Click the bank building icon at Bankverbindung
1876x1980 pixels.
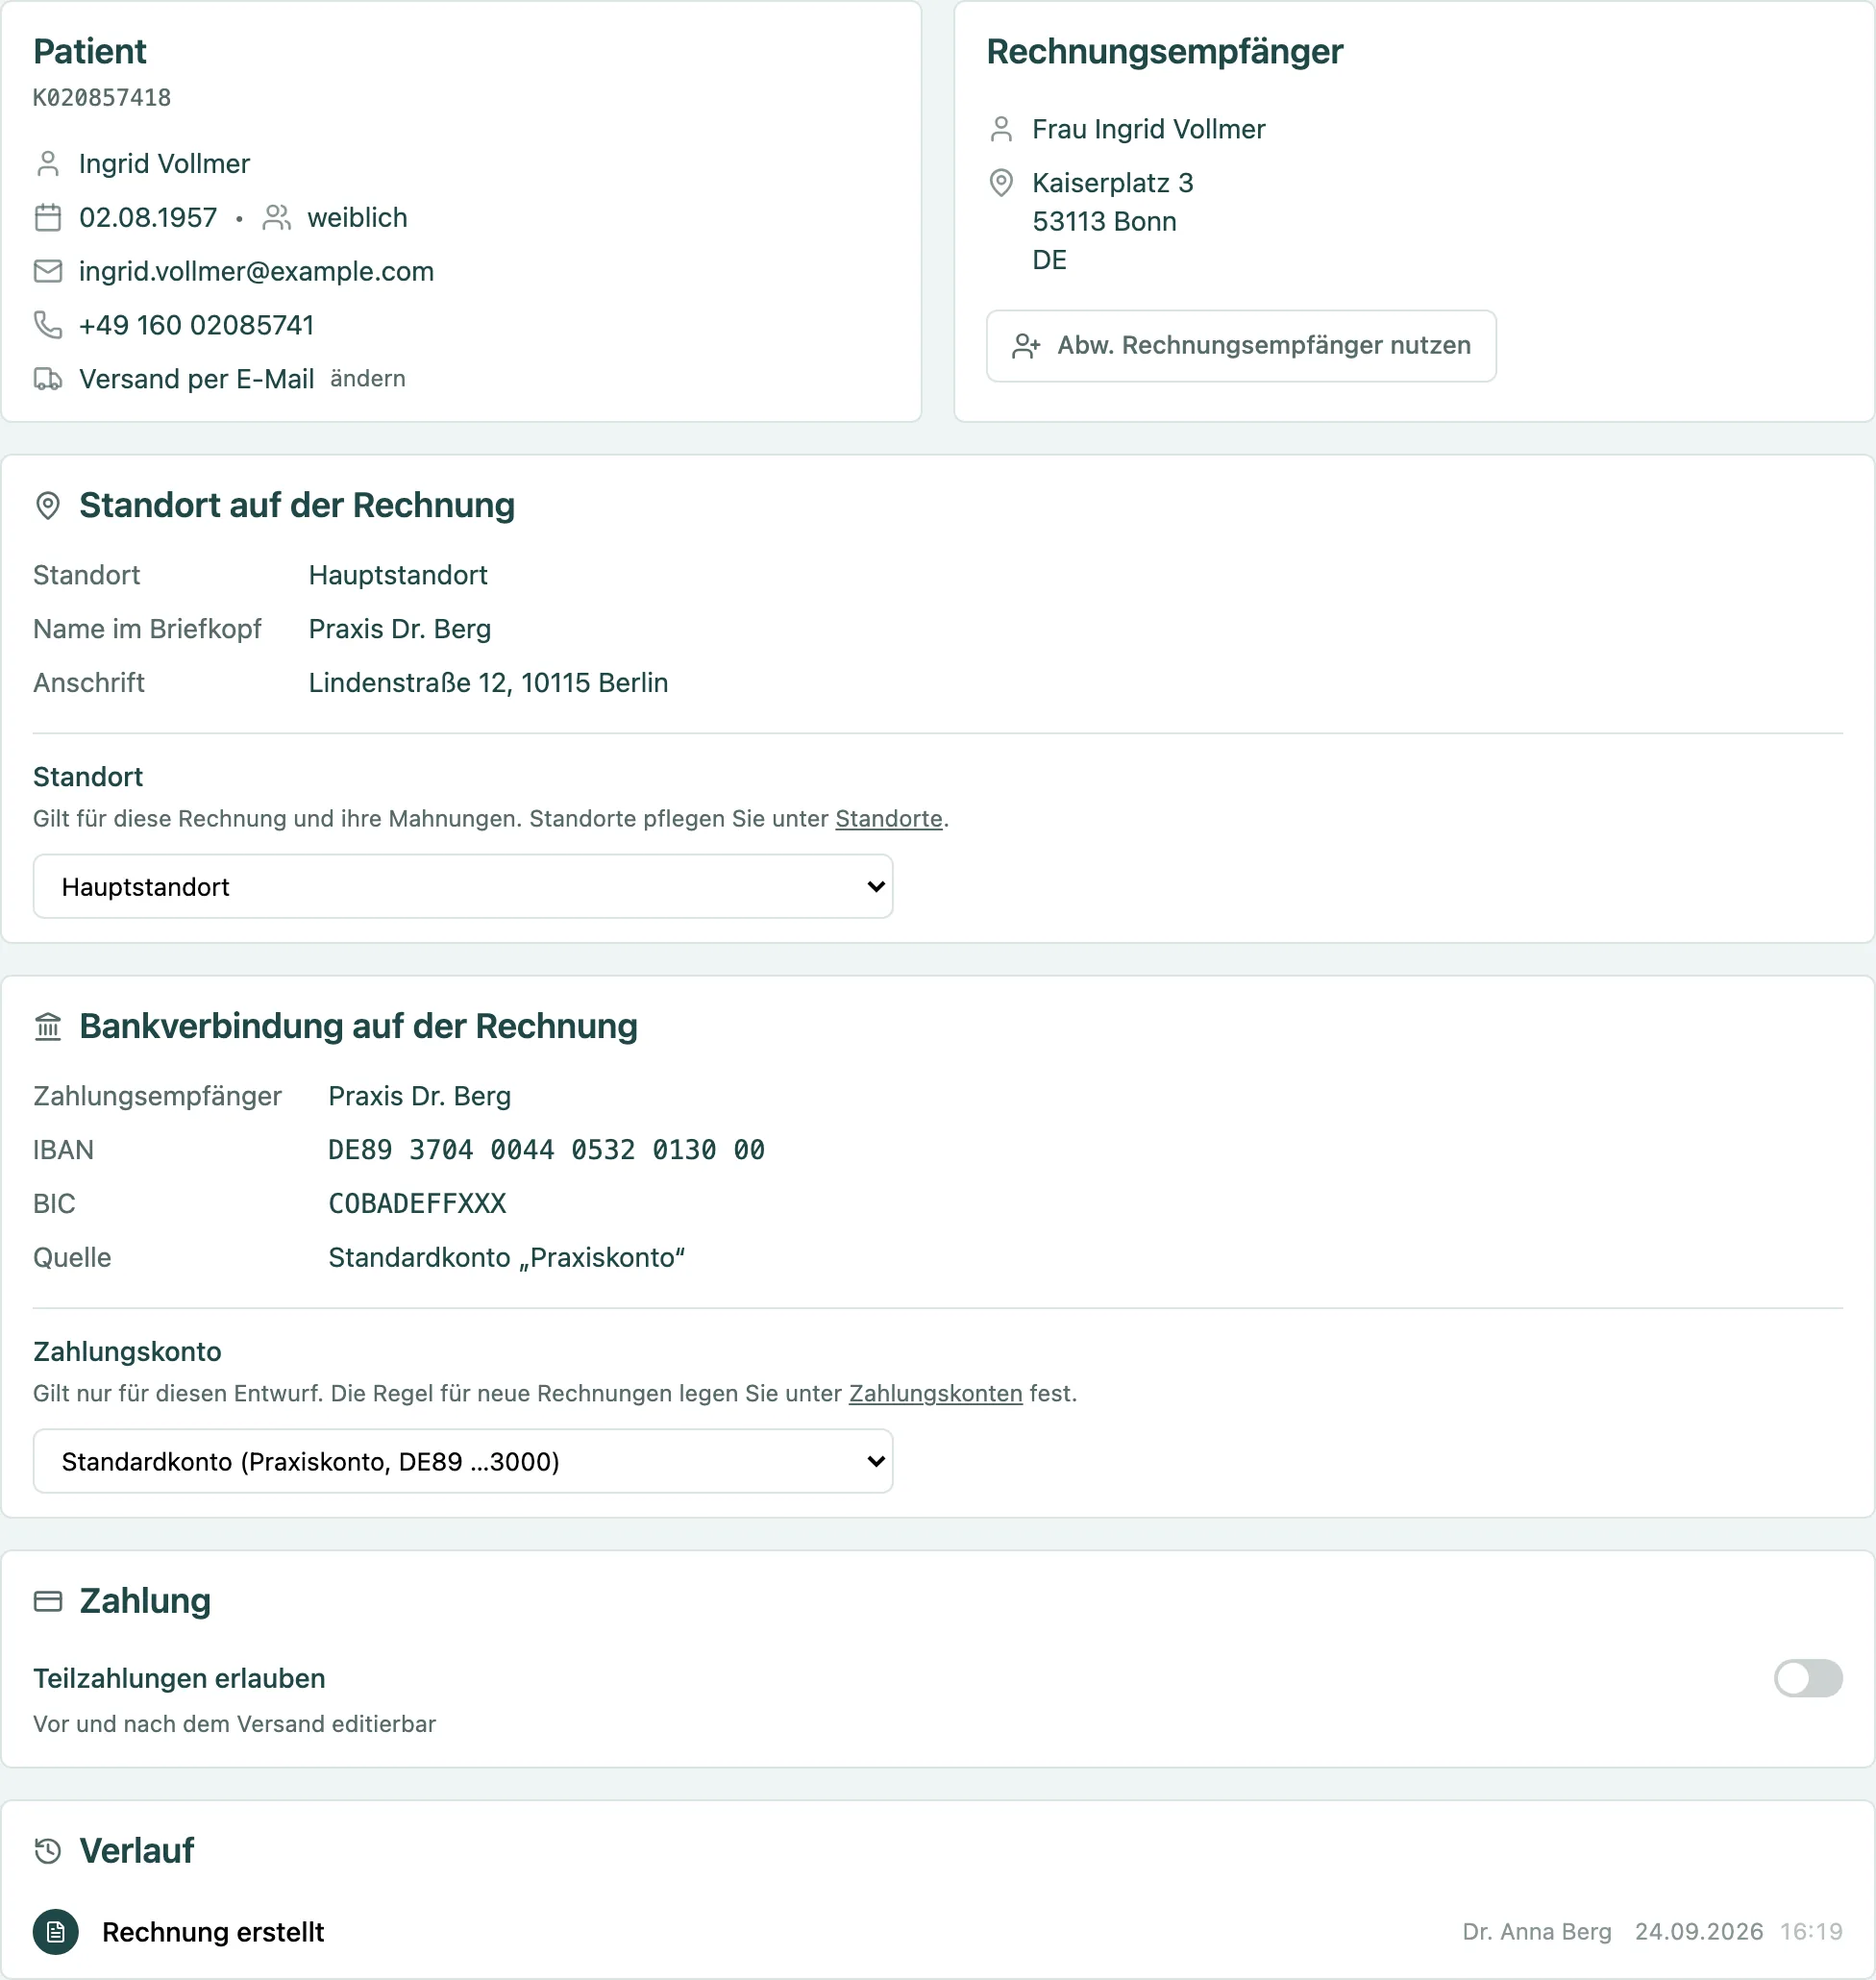click(x=48, y=1027)
